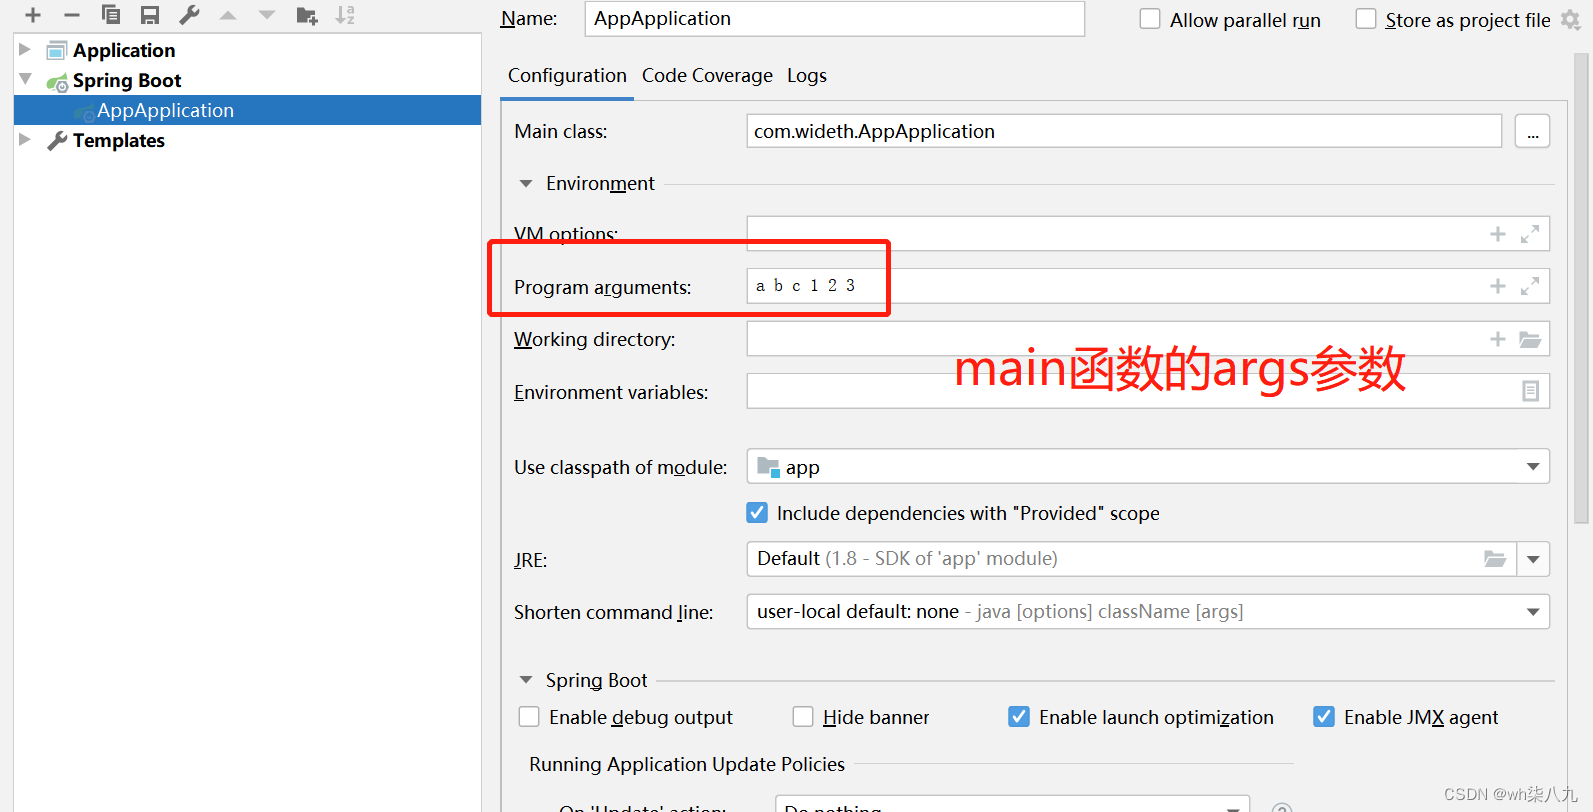This screenshot has height=812, width=1593.
Task: Open the Store as project file gear settings
Action: [x=1571, y=20]
